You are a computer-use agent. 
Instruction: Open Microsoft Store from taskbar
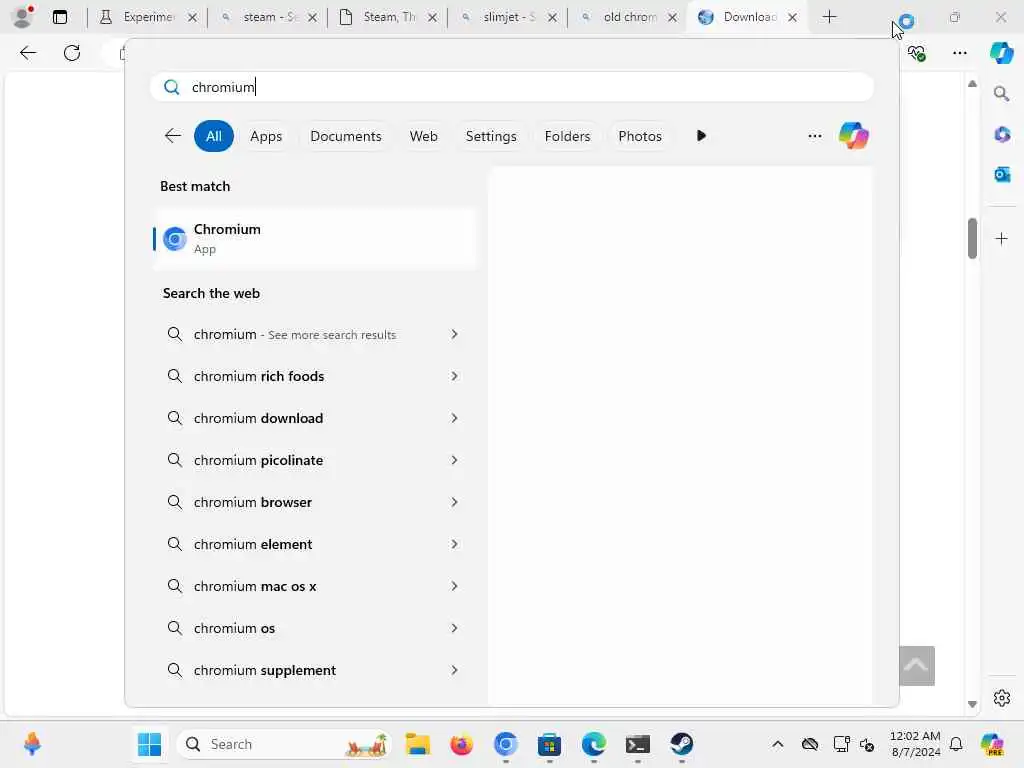[x=549, y=744]
